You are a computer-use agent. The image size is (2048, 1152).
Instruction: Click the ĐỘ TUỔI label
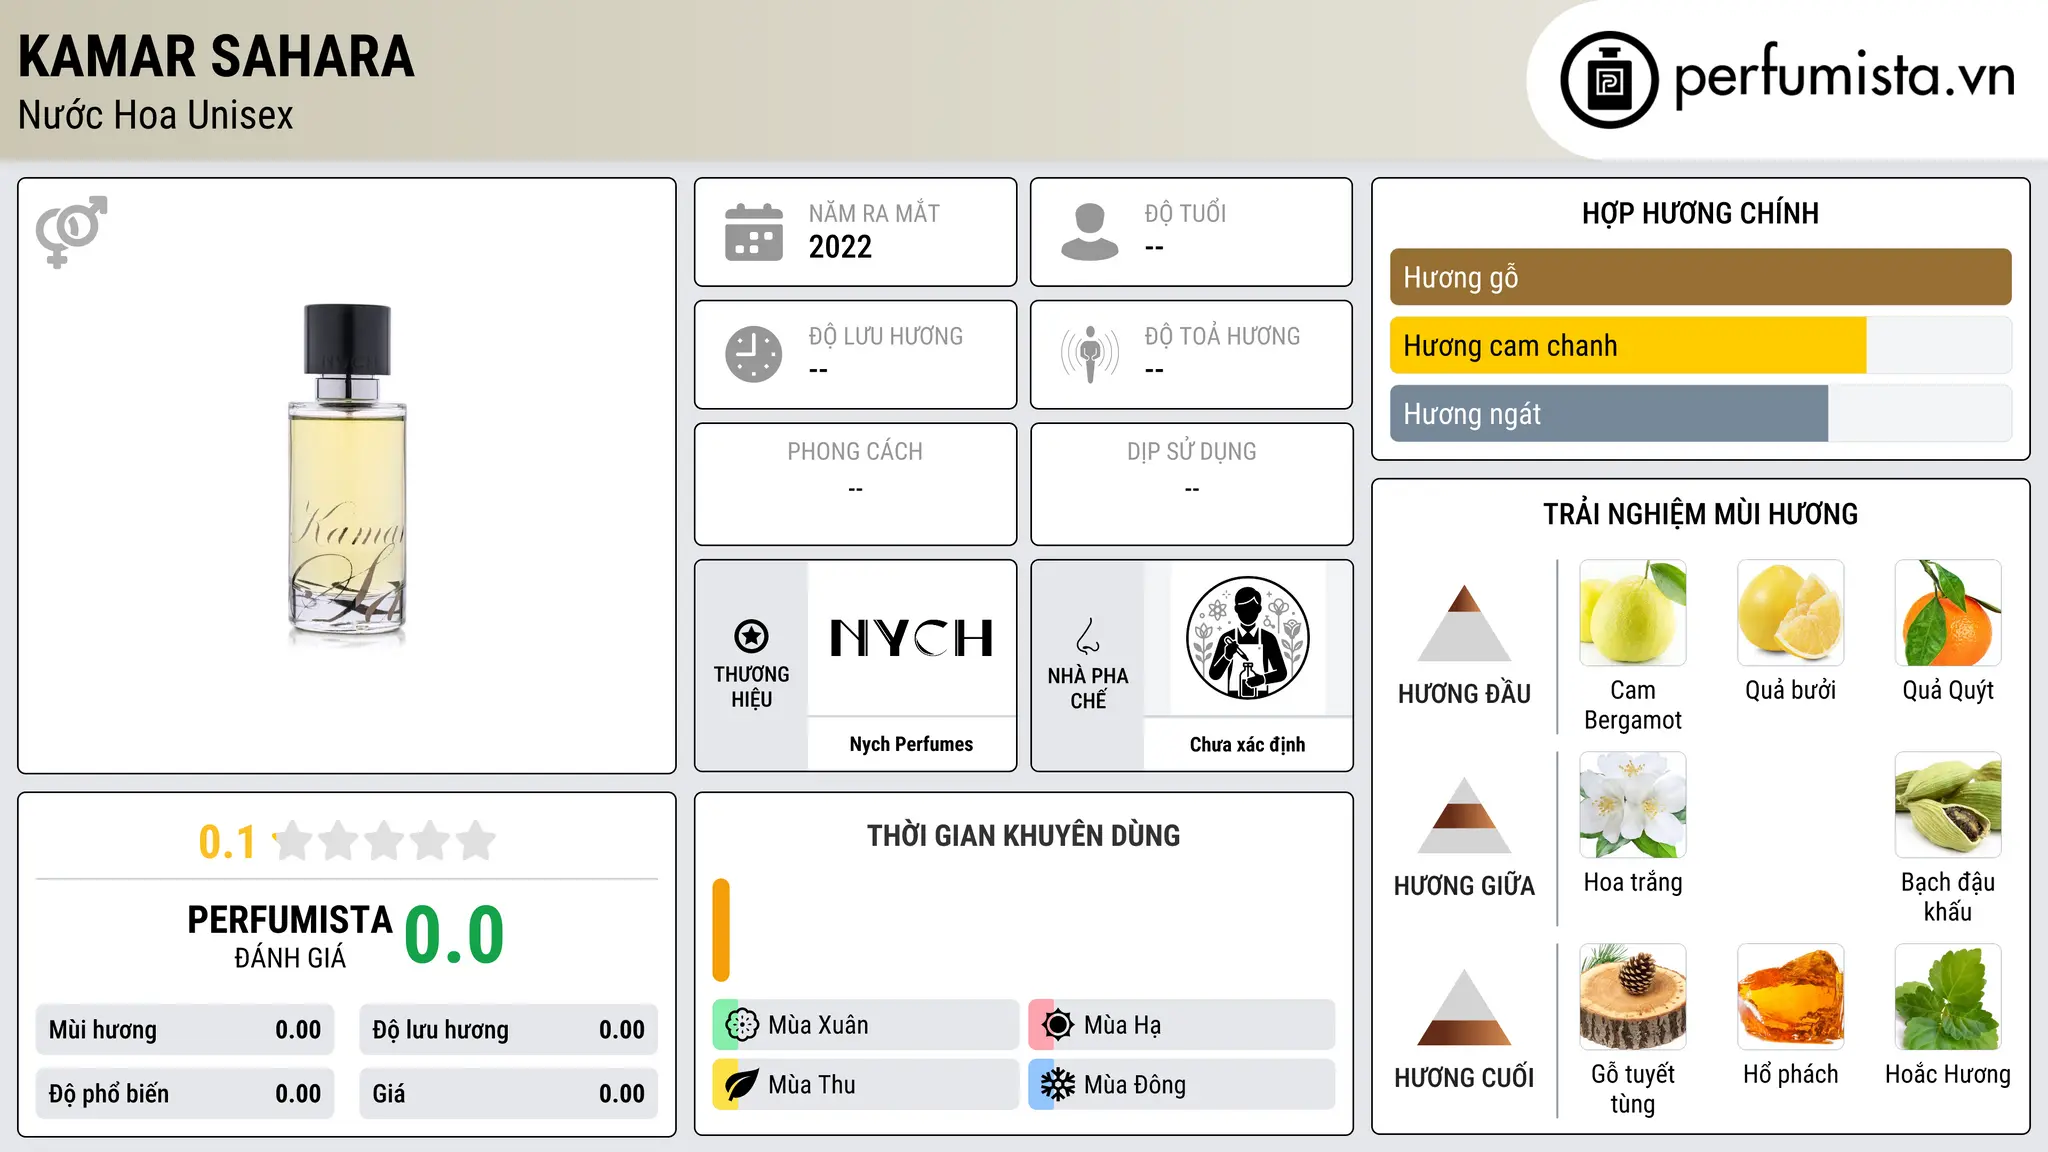[1185, 213]
